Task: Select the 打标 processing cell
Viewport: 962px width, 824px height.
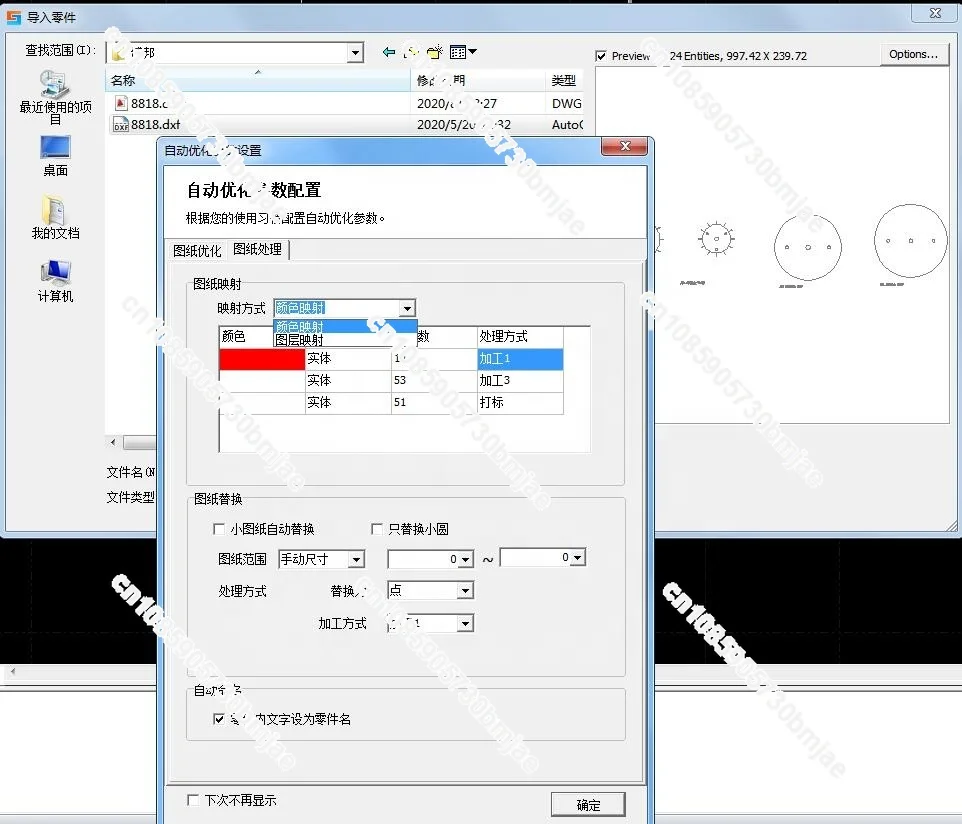Action: click(x=520, y=402)
